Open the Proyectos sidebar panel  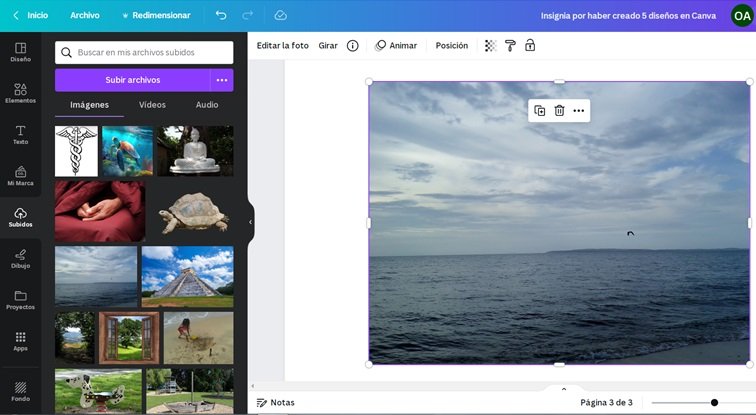click(x=20, y=300)
